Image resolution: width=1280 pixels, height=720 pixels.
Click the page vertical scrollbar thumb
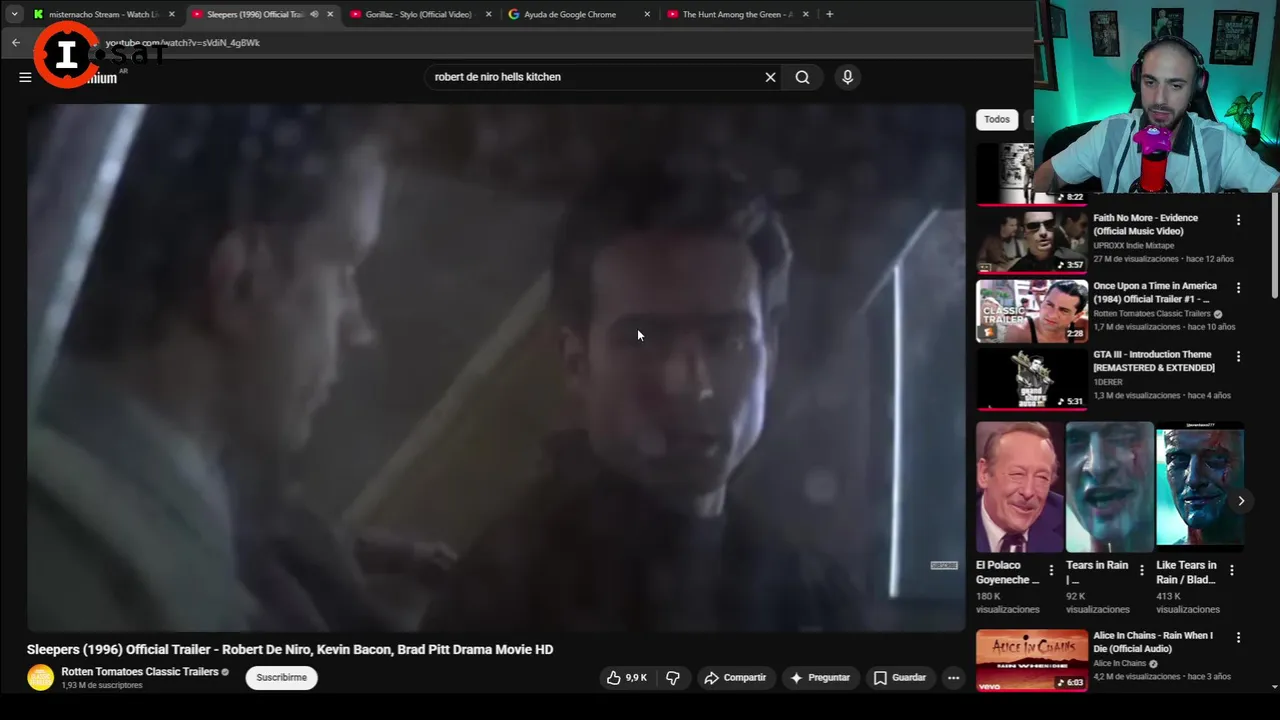1274,245
